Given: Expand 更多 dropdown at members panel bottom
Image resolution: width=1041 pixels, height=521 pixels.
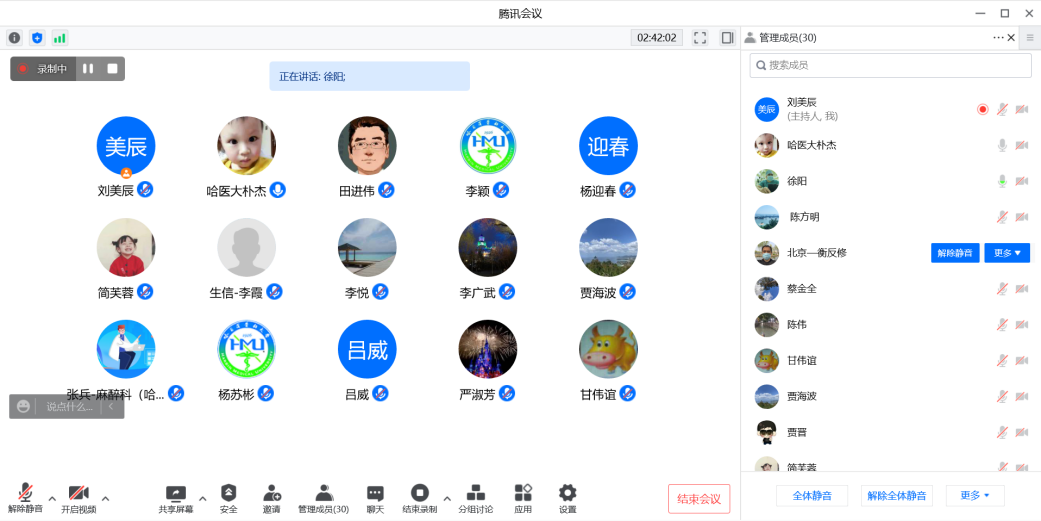Looking at the screenshot, I should [x=975, y=496].
